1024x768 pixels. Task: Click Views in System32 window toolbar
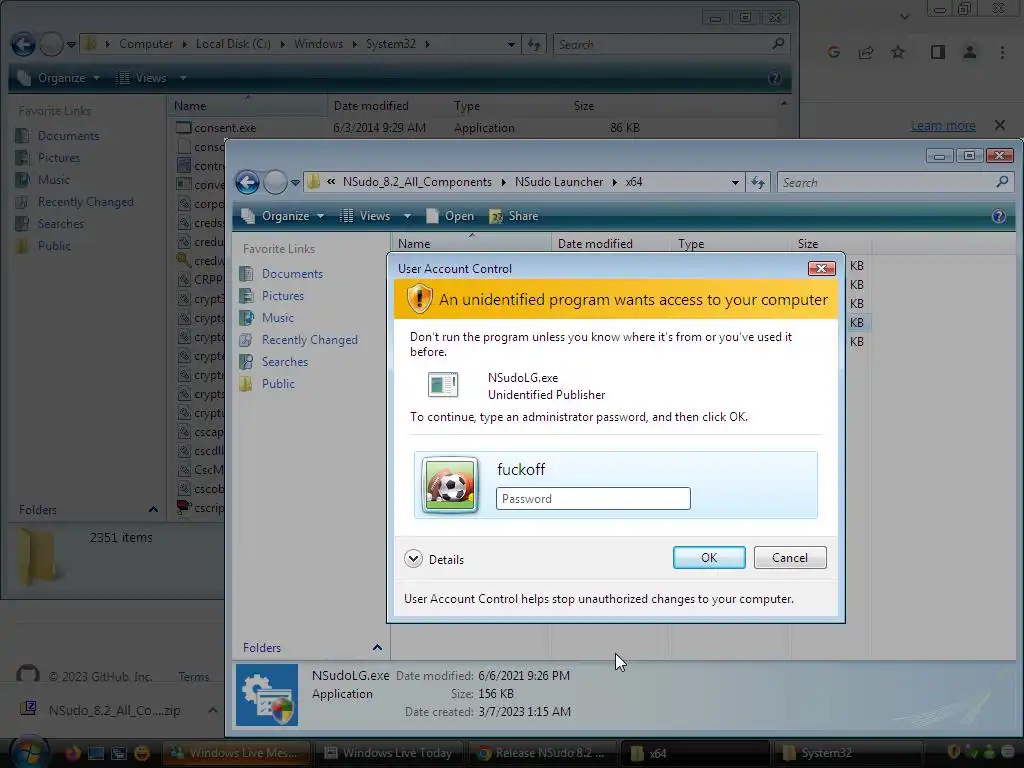142,78
